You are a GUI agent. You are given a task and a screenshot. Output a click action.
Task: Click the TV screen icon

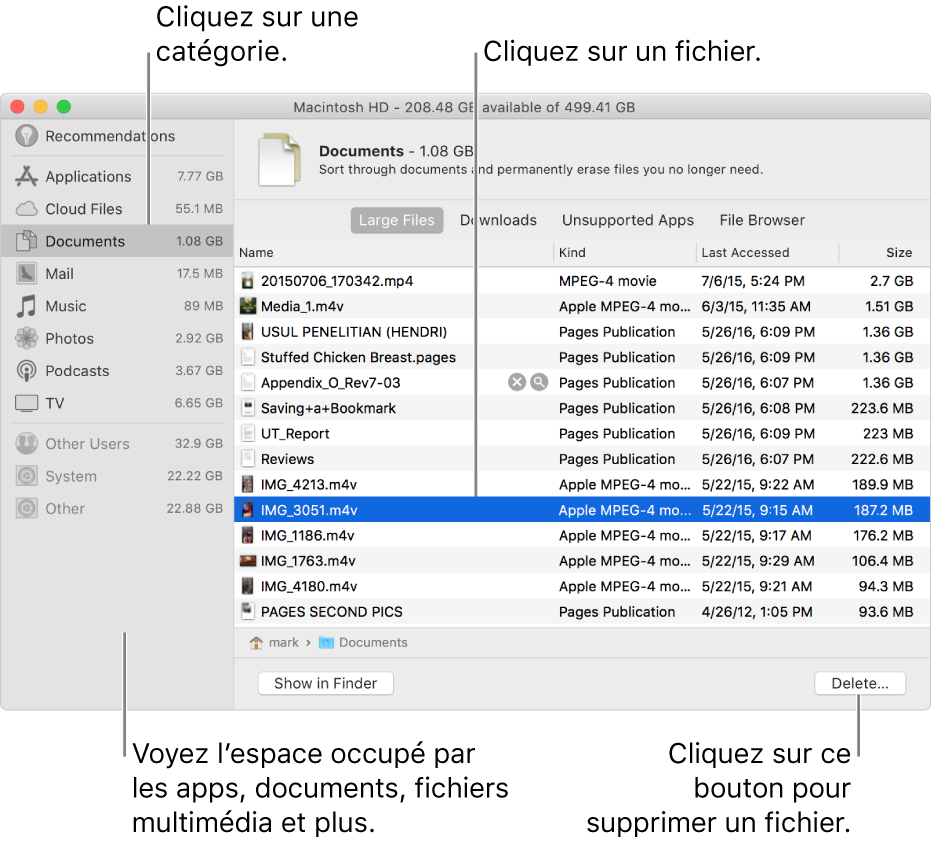(26, 404)
